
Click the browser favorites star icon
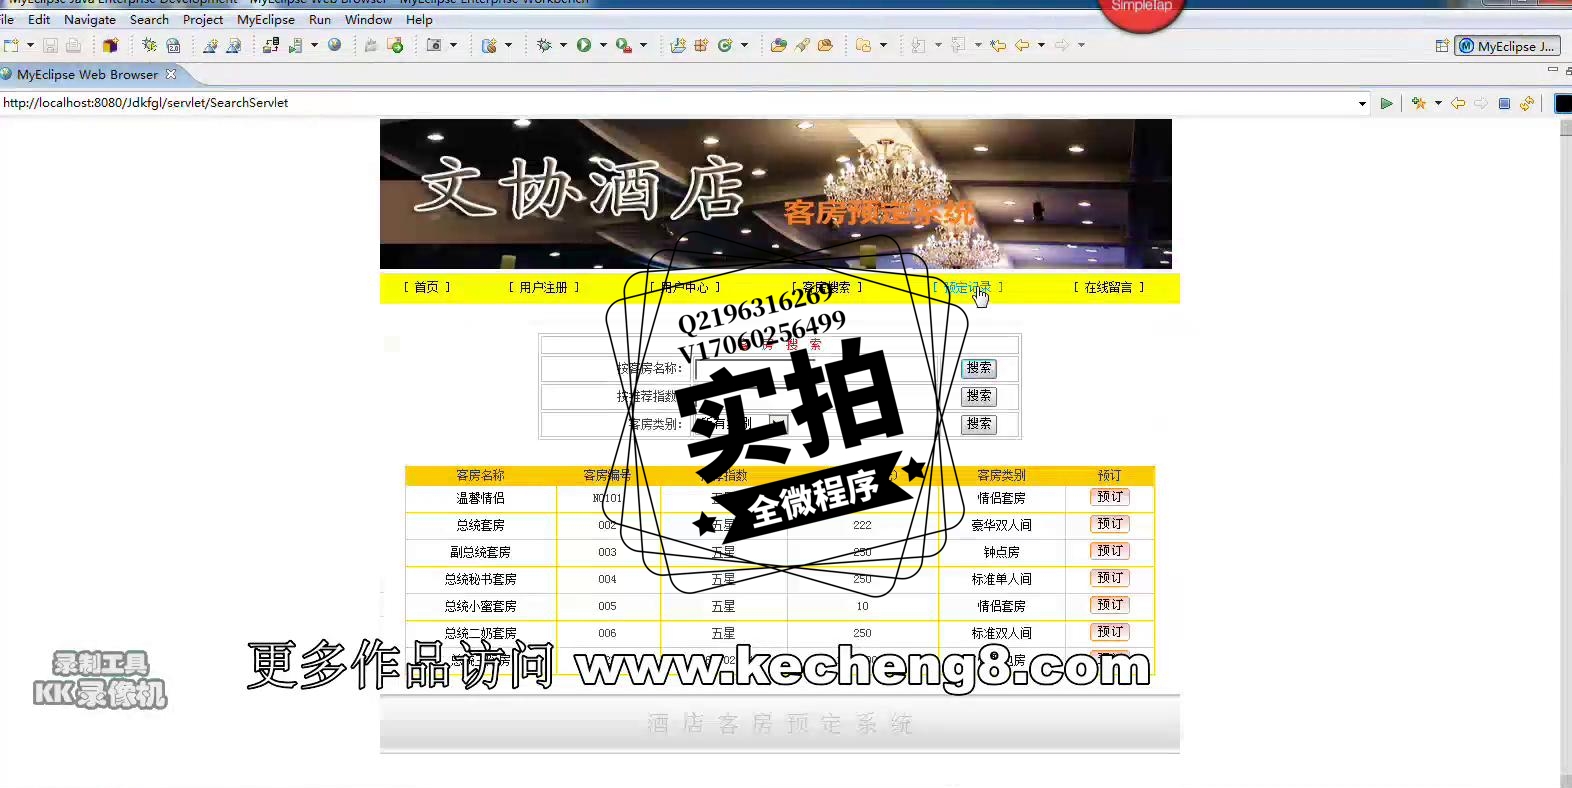click(1419, 103)
